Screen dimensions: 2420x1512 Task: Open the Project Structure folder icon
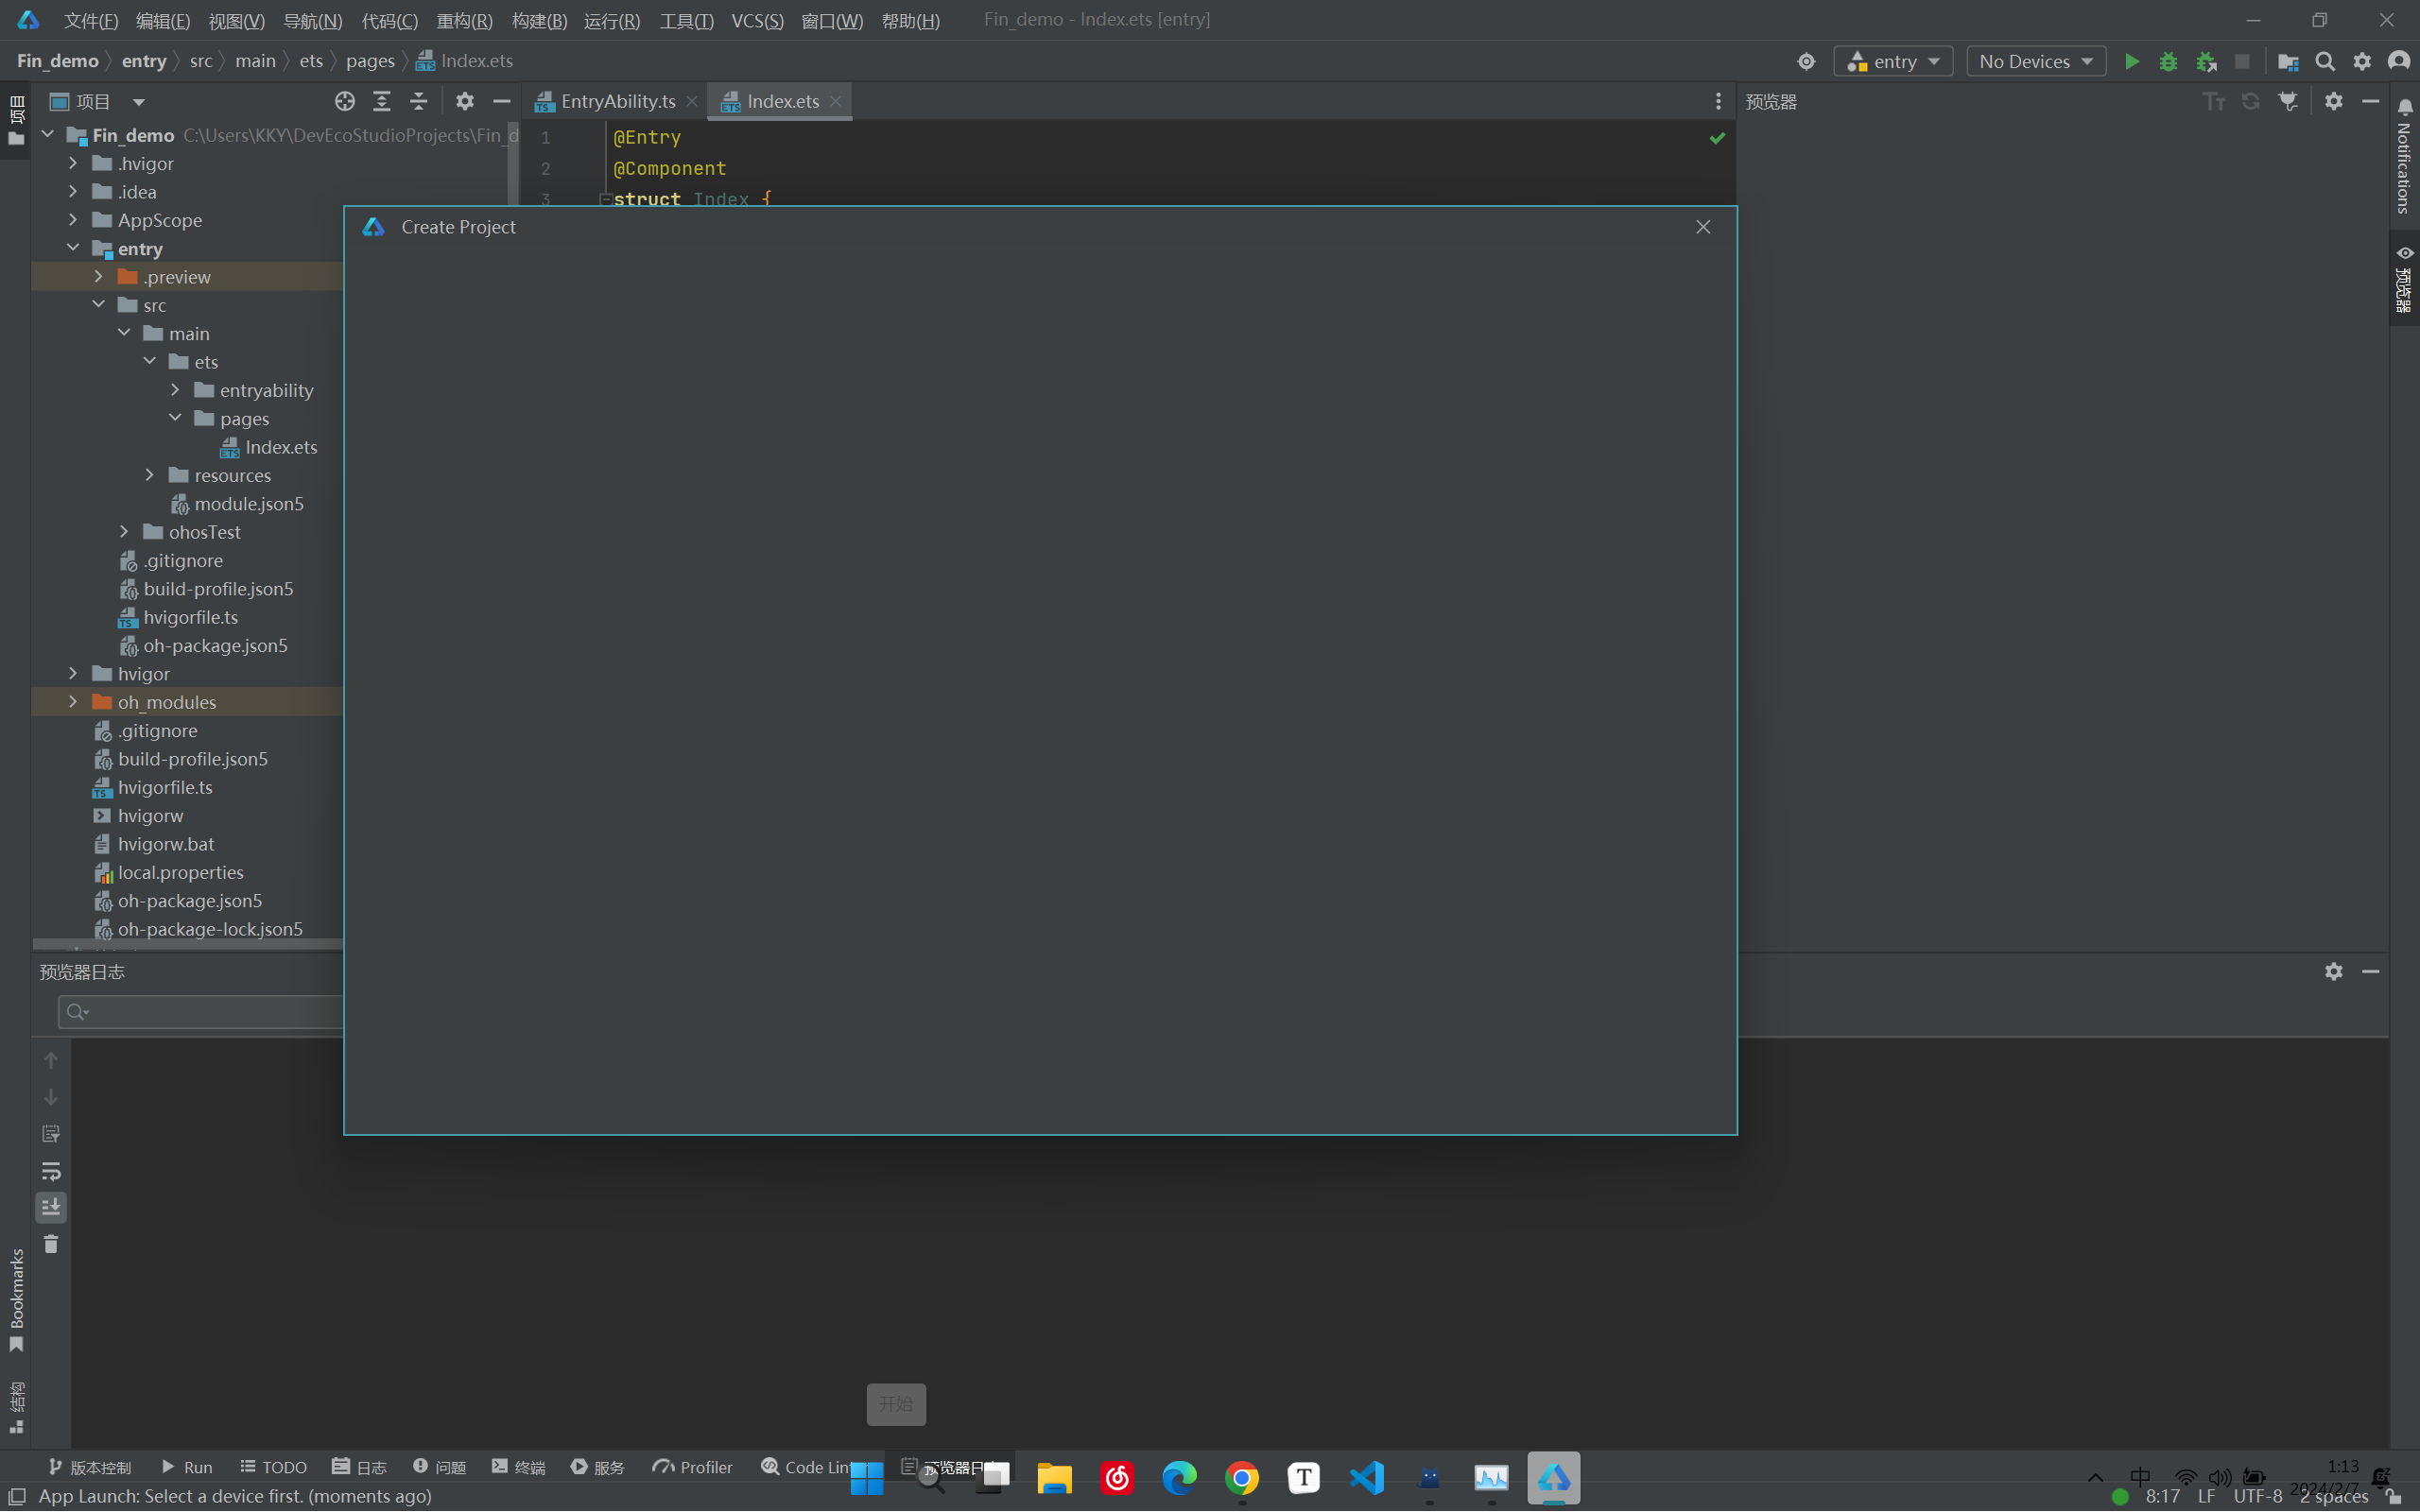click(x=2287, y=61)
